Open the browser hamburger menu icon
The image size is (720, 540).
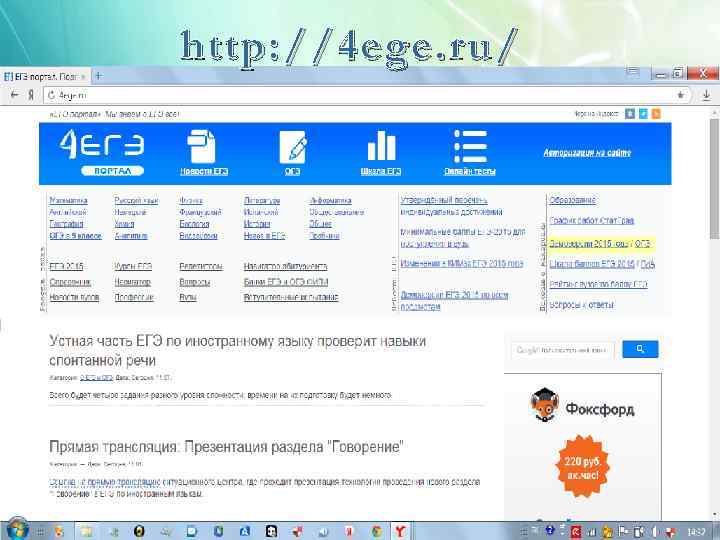[x=632, y=72]
